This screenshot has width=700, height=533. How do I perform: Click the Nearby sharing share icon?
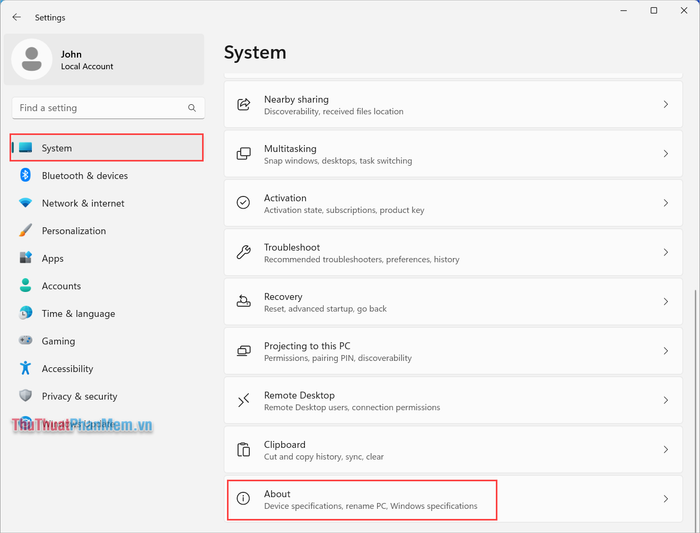[x=243, y=104]
